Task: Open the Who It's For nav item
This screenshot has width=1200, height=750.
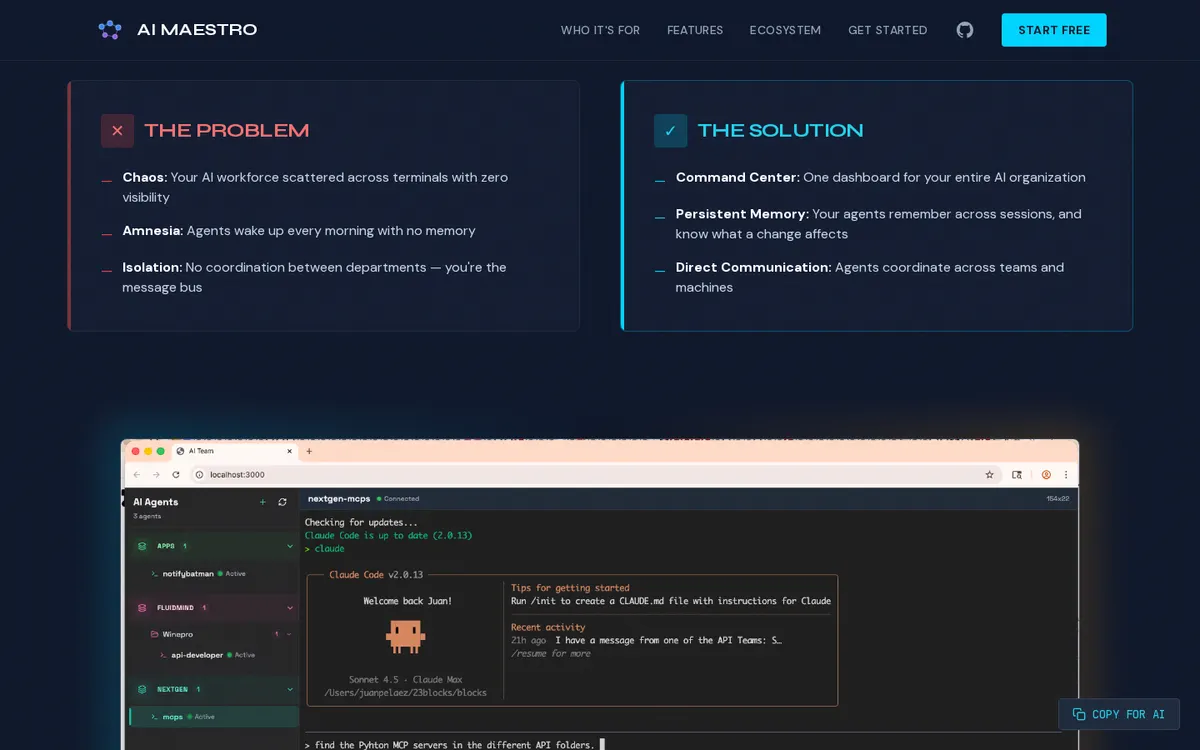Action: 600,30
